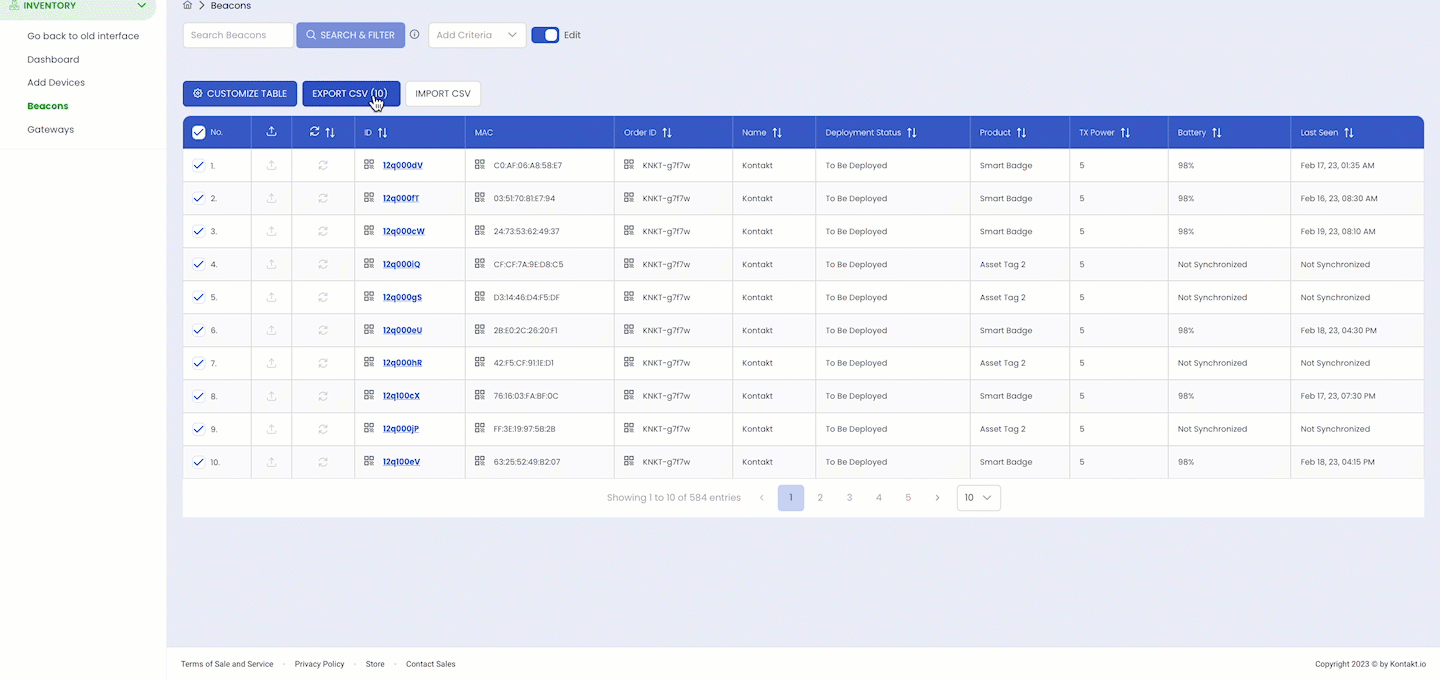This screenshot has height=680, width=1440.
Task: Click QR code icon beside ID 12q000dV
Action: pos(369,164)
